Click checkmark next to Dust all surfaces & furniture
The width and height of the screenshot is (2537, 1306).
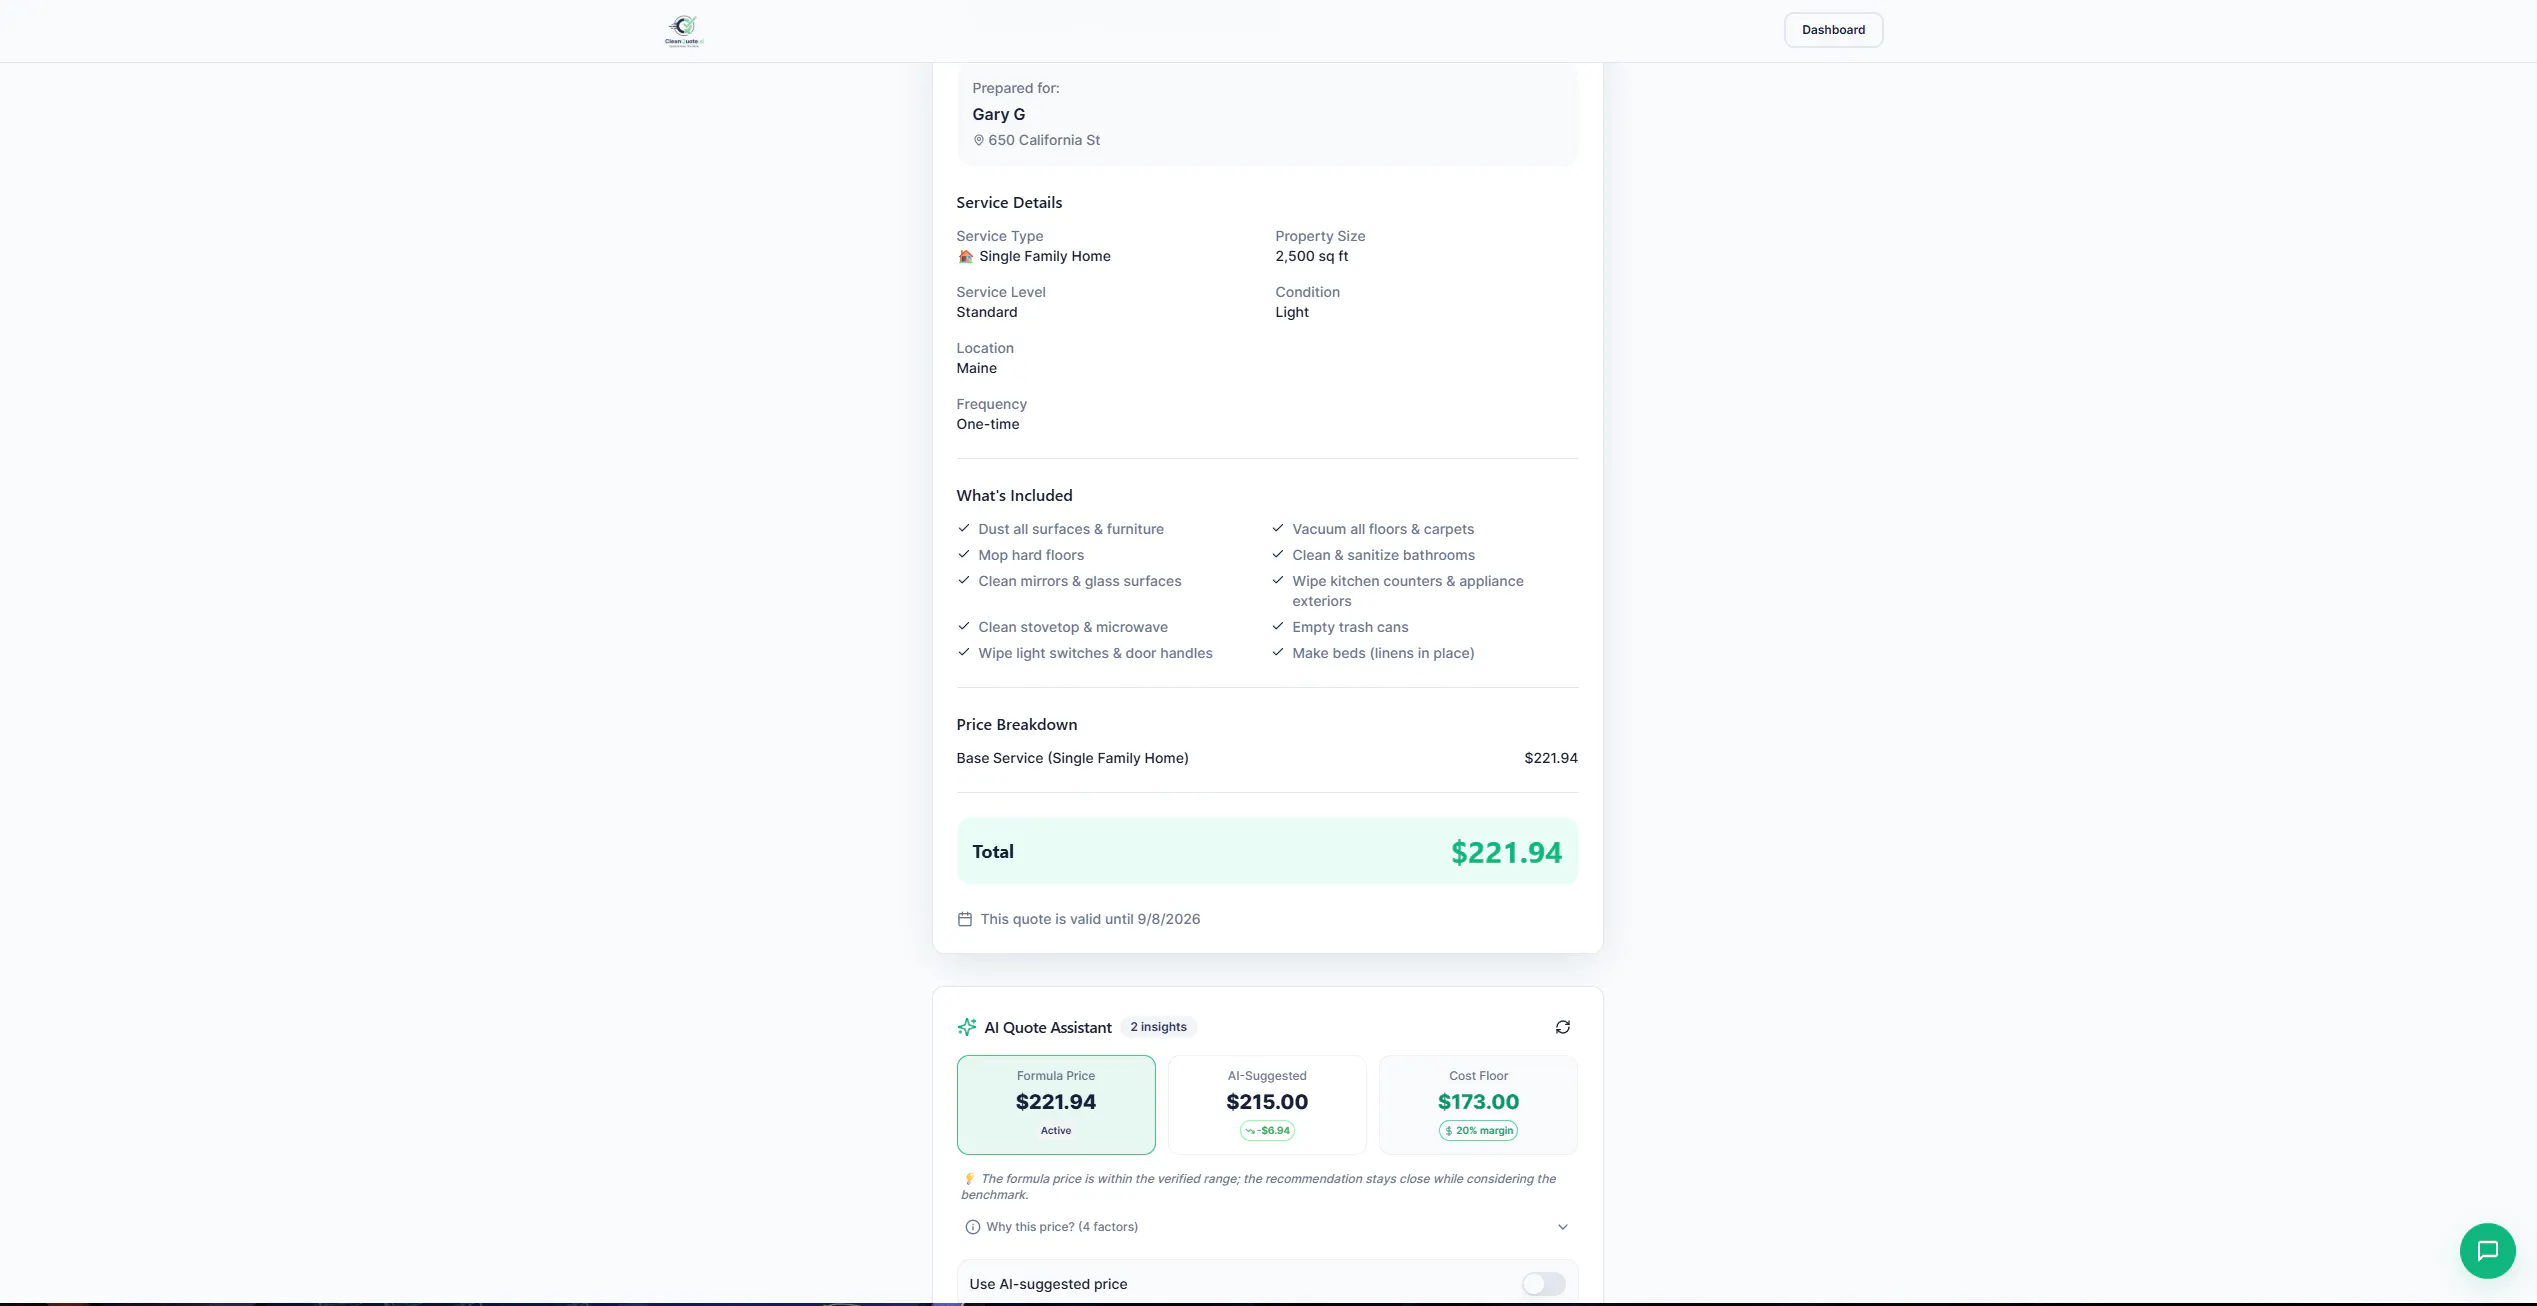tap(964, 528)
